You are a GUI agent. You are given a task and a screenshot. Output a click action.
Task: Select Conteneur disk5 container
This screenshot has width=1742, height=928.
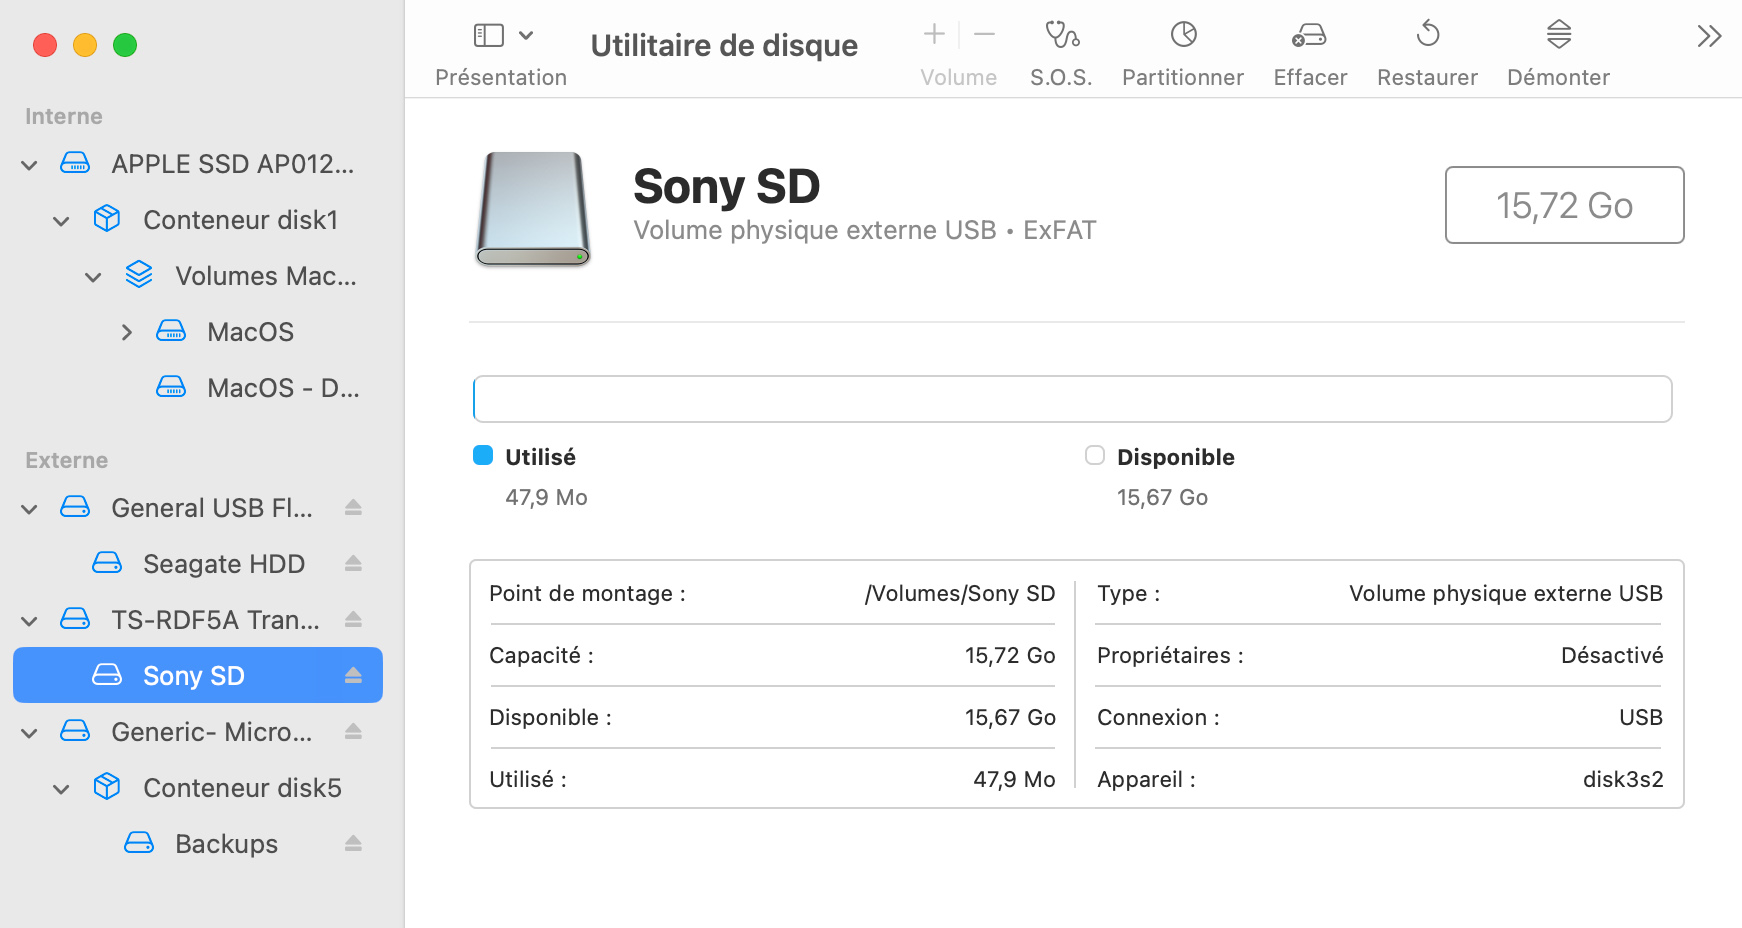(x=198, y=788)
